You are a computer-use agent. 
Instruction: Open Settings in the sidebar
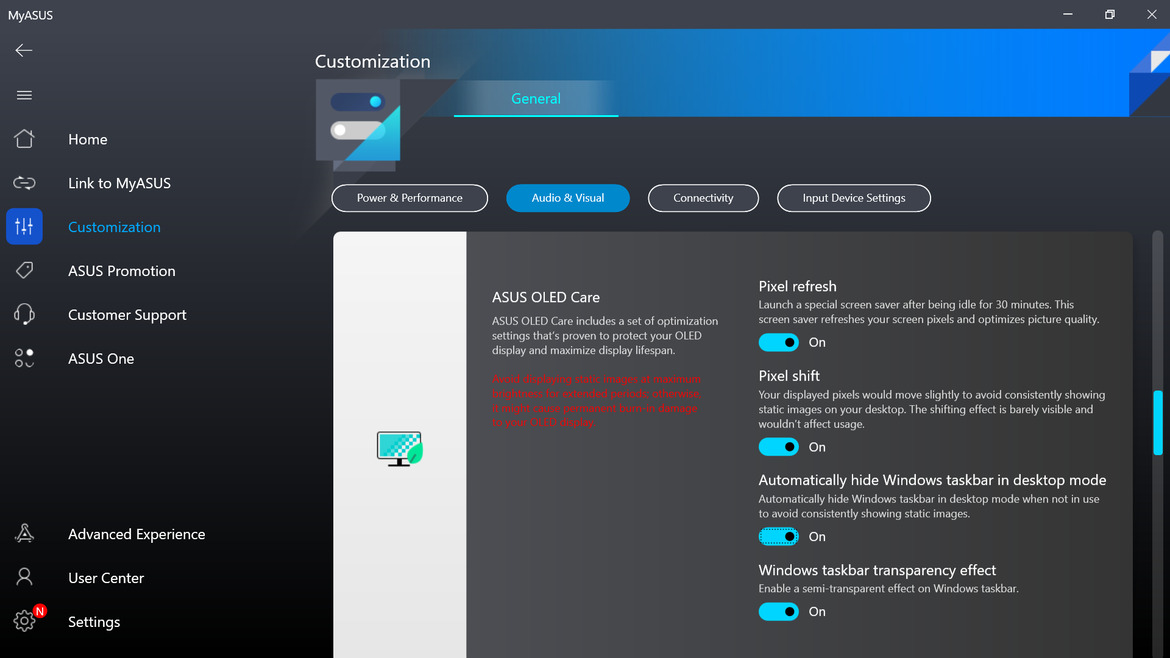click(94, 622)
